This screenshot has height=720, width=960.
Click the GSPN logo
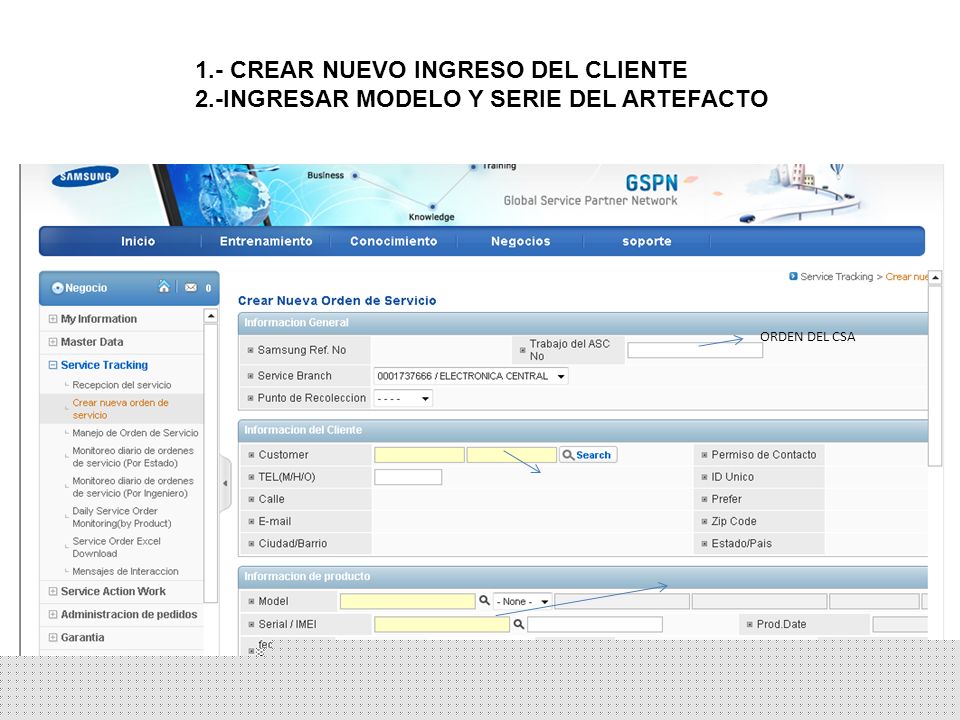tap(651, 182)
